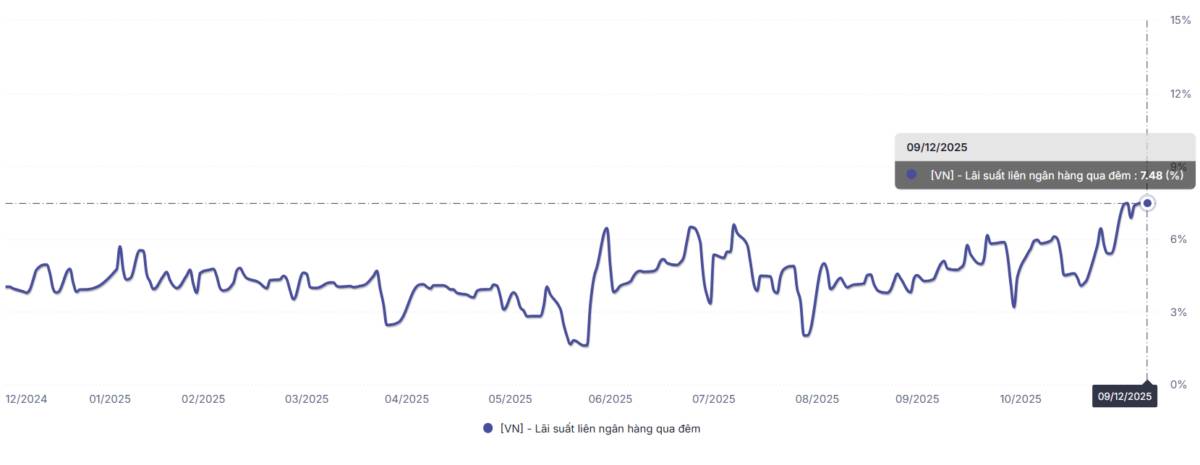Click the 04/2025 x-axis label
This screenshot has height=465, width=1200.
406,398
